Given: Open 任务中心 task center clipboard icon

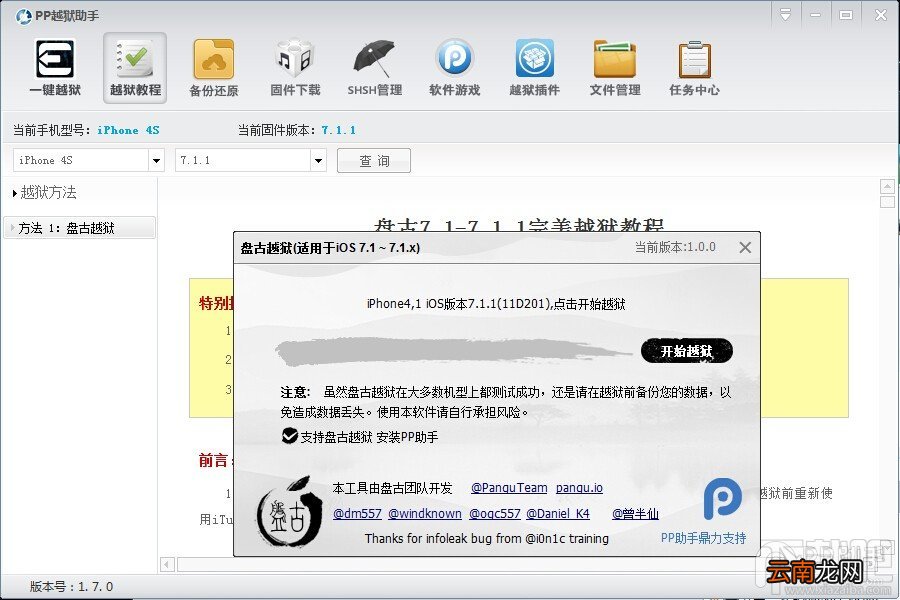Looking at the screenshot, I should 695,68.
